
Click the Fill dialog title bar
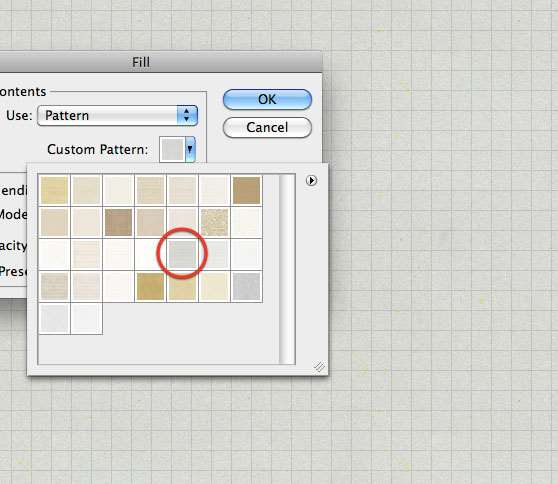click(161, 62)
